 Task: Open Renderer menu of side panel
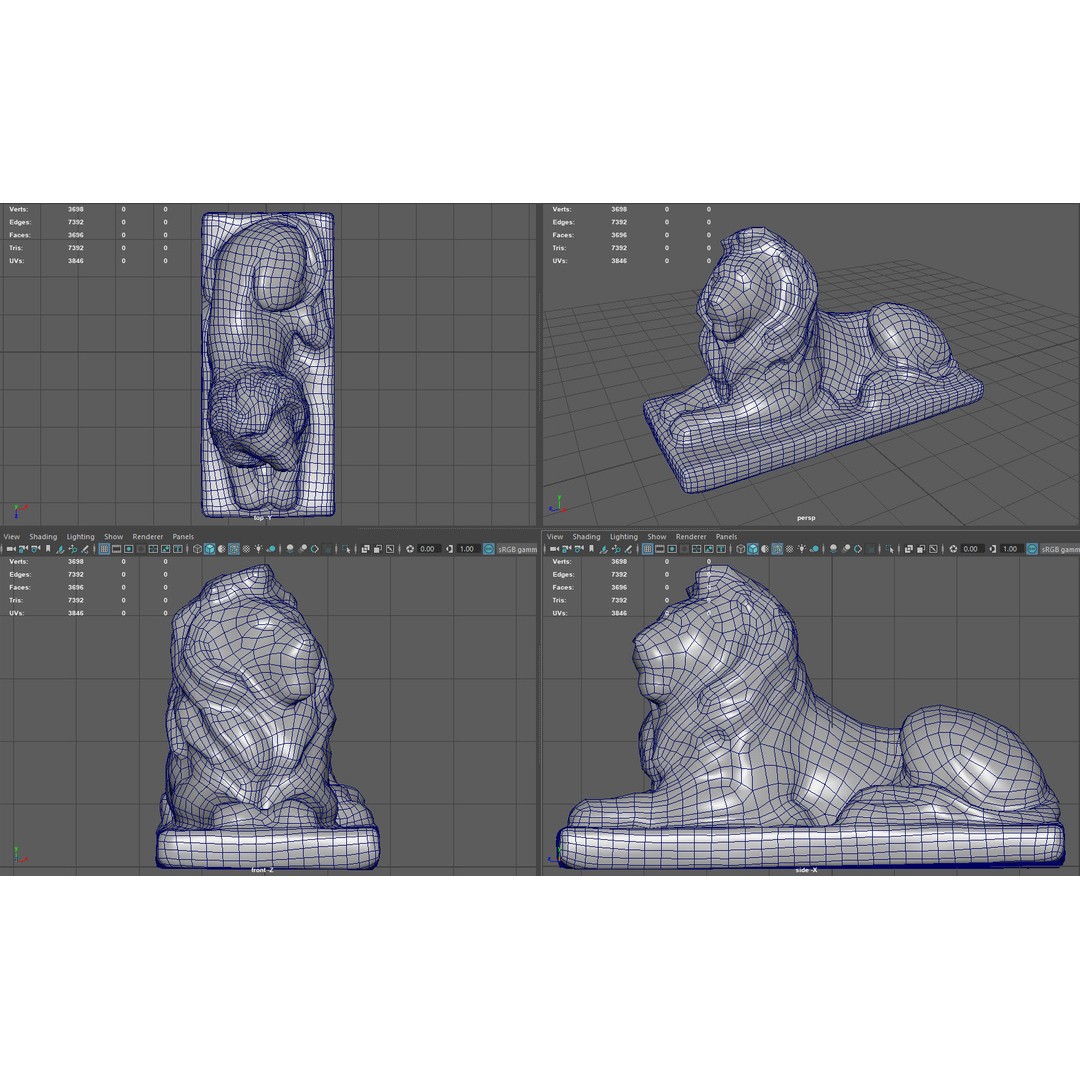coord(691,537)
